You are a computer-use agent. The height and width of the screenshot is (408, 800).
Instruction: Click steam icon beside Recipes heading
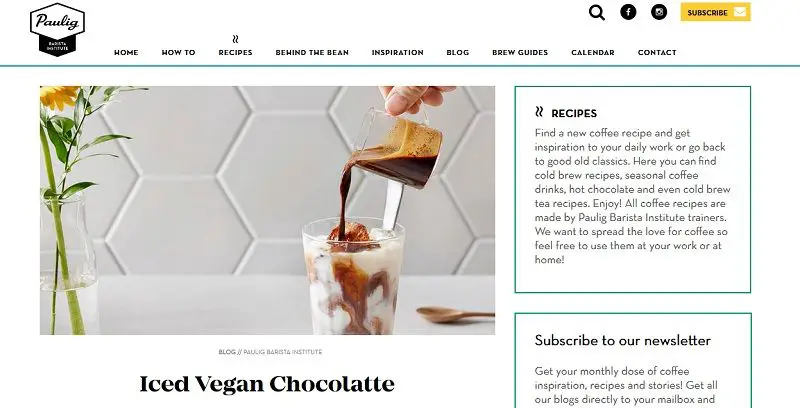(539, 112)
